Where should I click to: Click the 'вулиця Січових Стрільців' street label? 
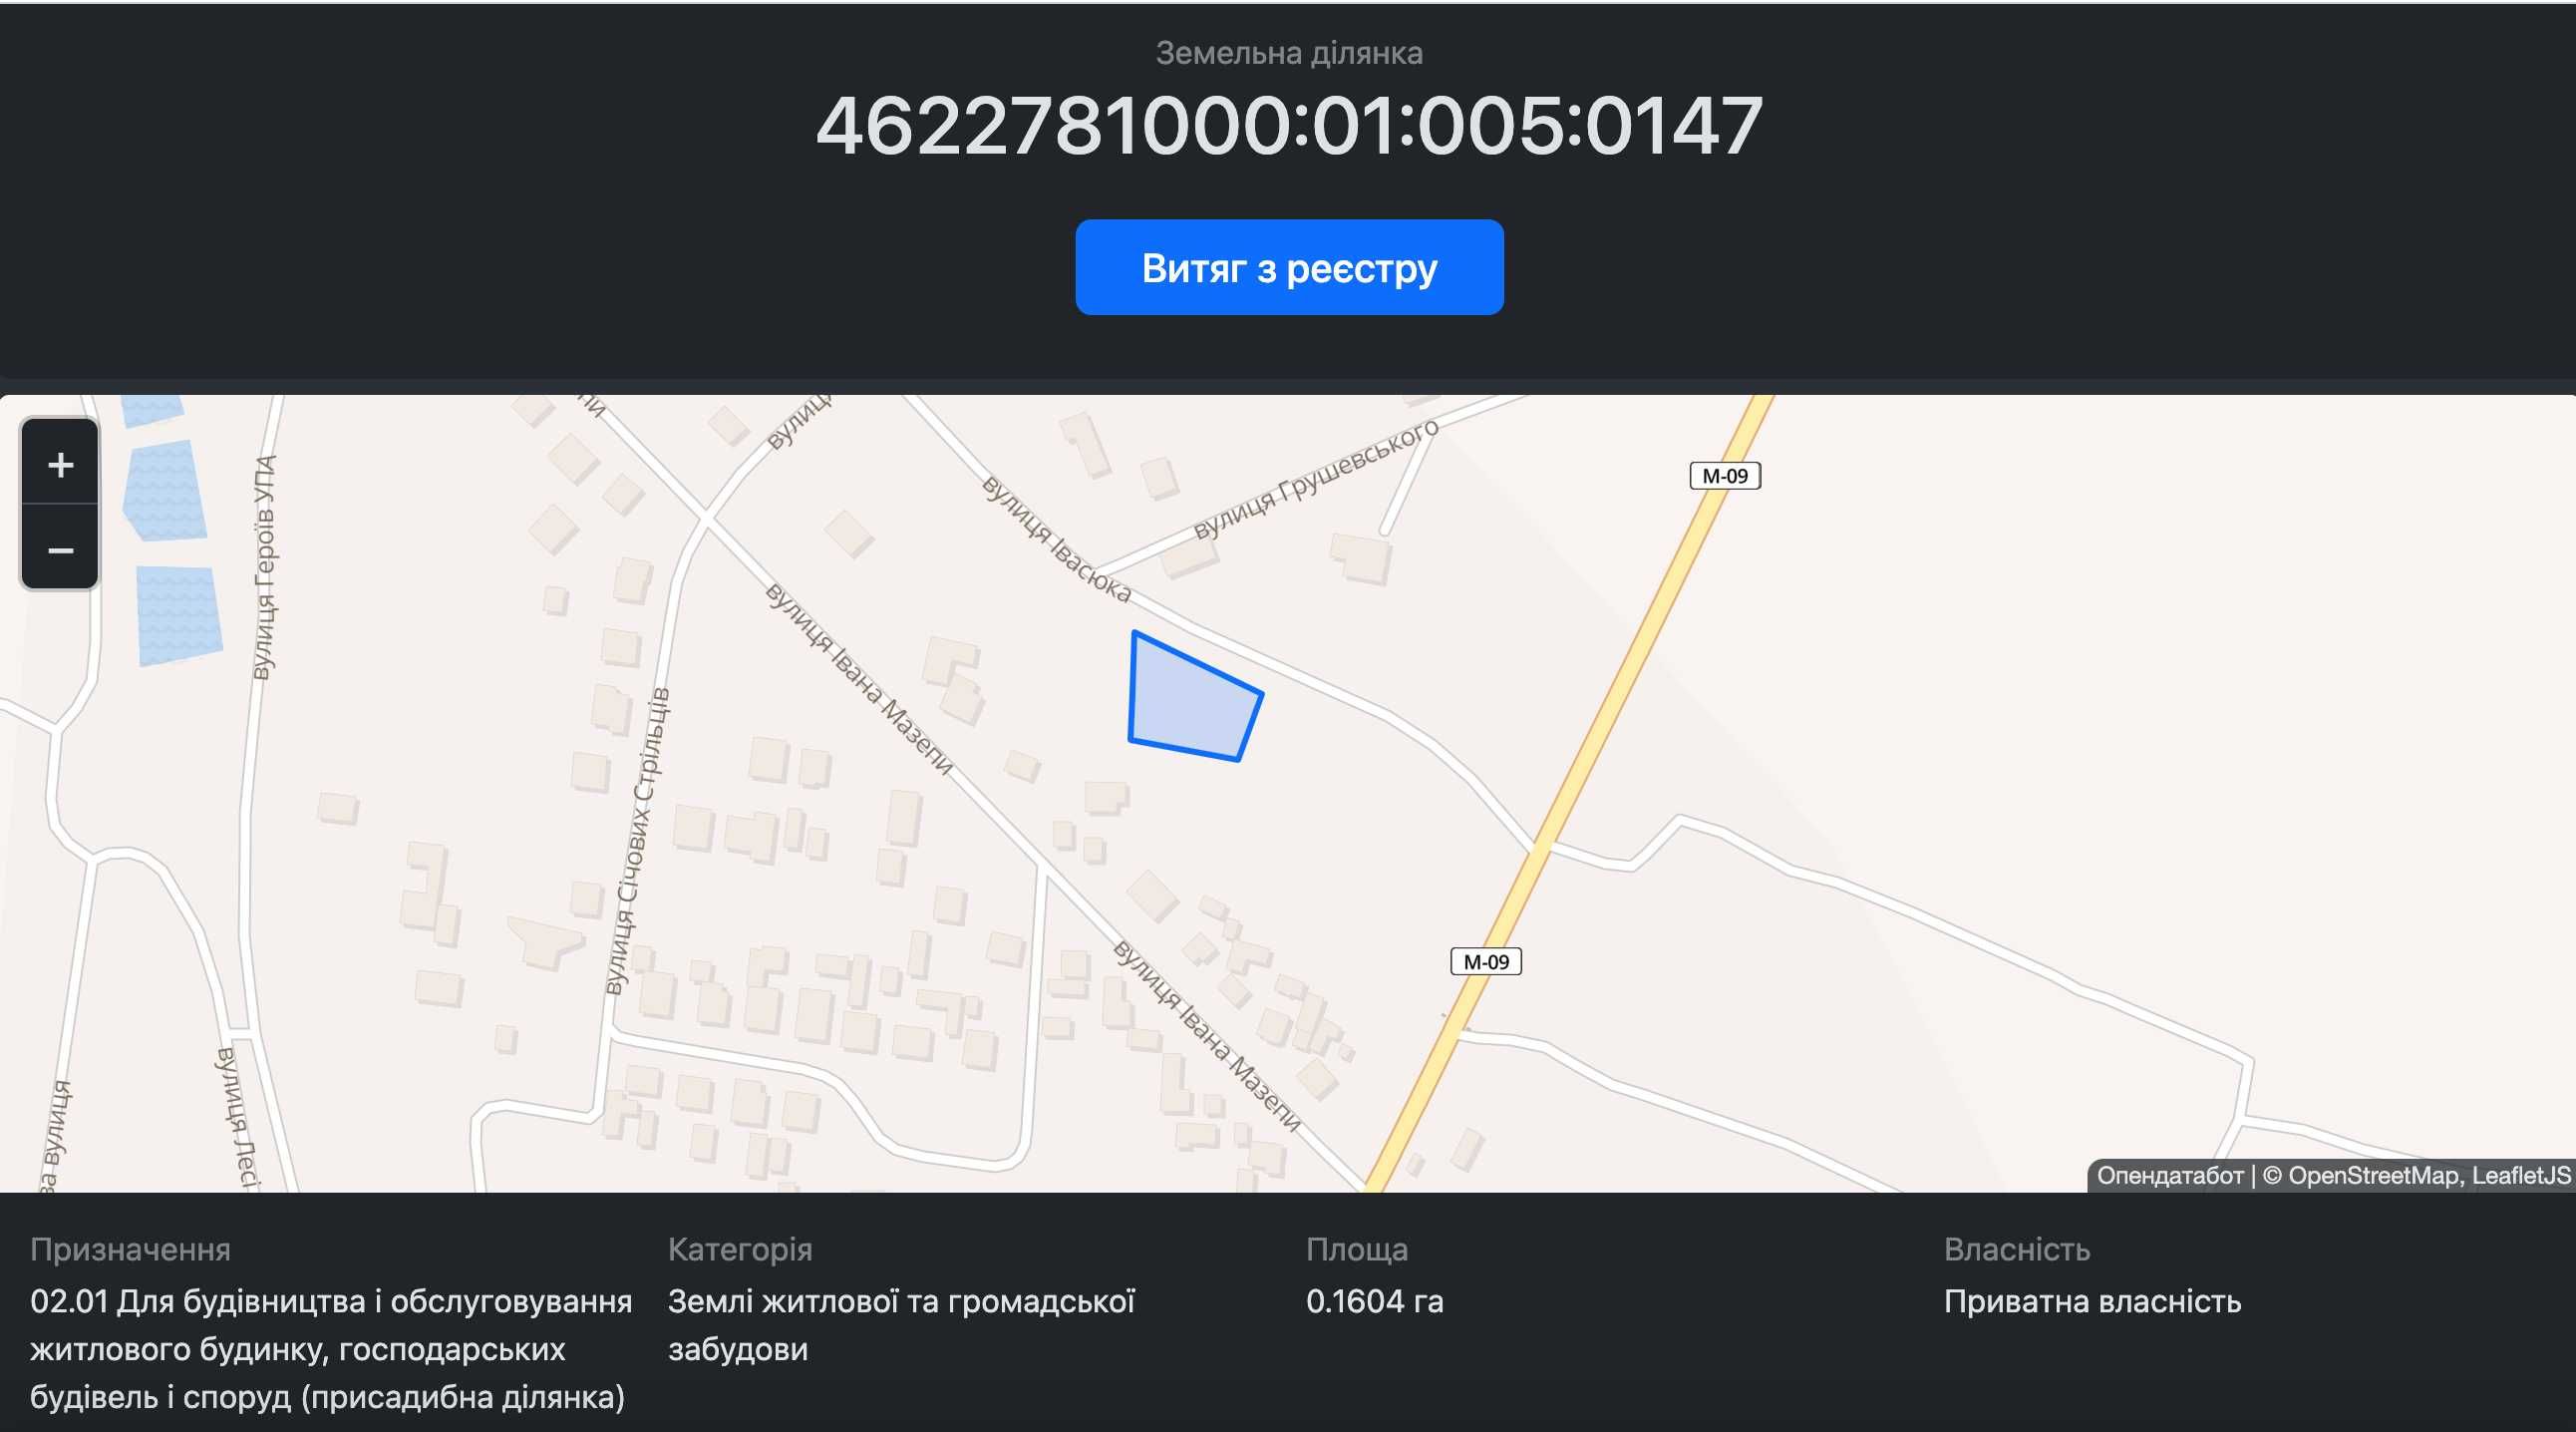pyautogui.click(x=638, y=841)
